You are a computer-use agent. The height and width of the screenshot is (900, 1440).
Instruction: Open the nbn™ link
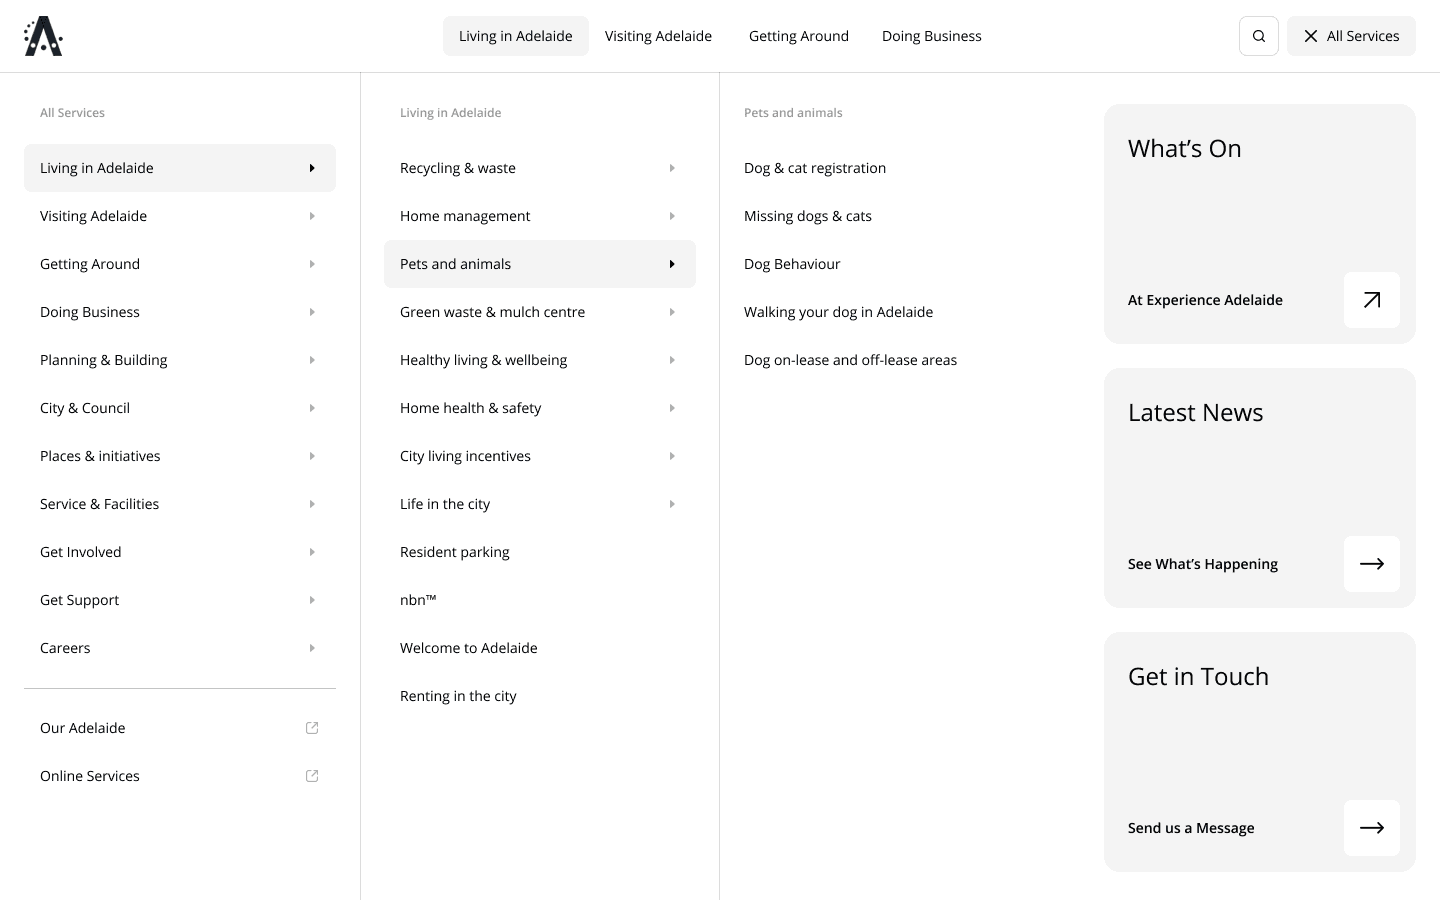pos(418,600)
